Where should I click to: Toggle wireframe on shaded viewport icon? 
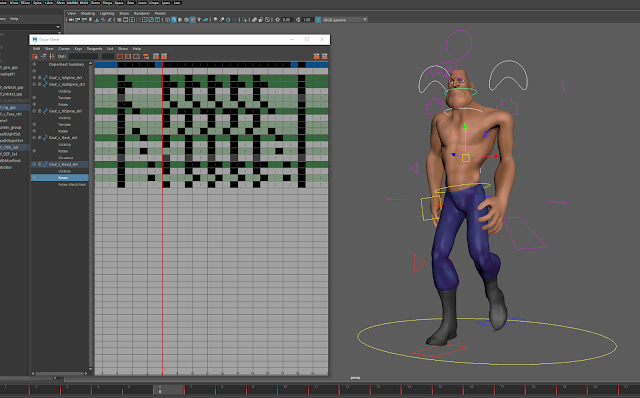(187, 20)
